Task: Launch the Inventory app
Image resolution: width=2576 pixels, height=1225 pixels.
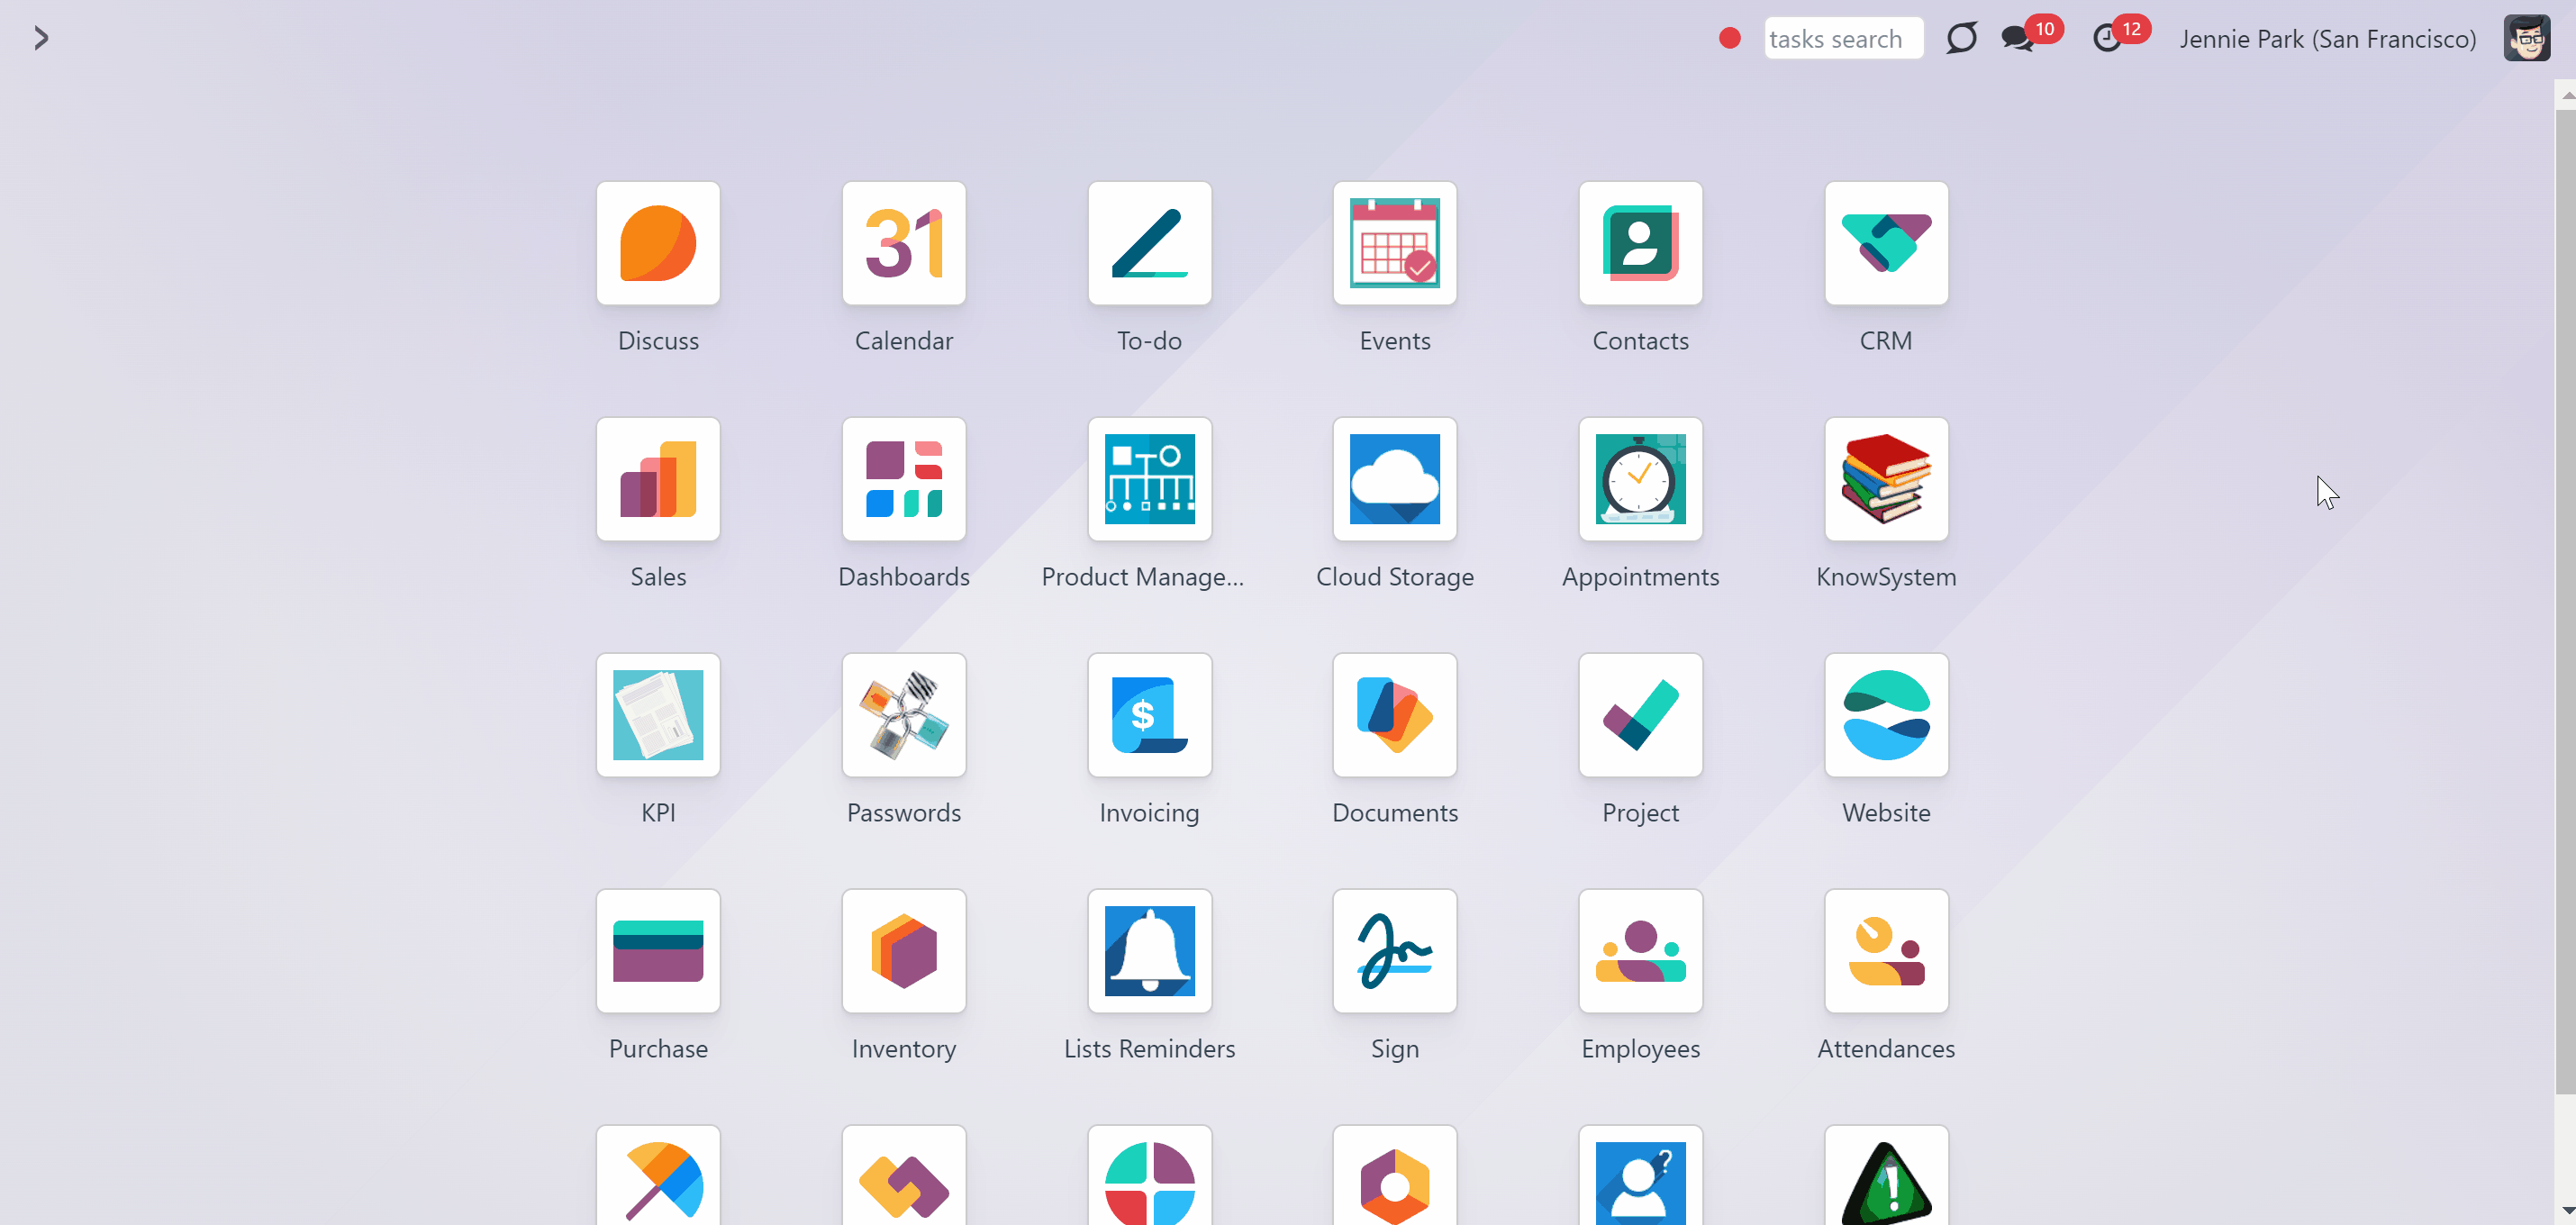Action: pos(904,951)
